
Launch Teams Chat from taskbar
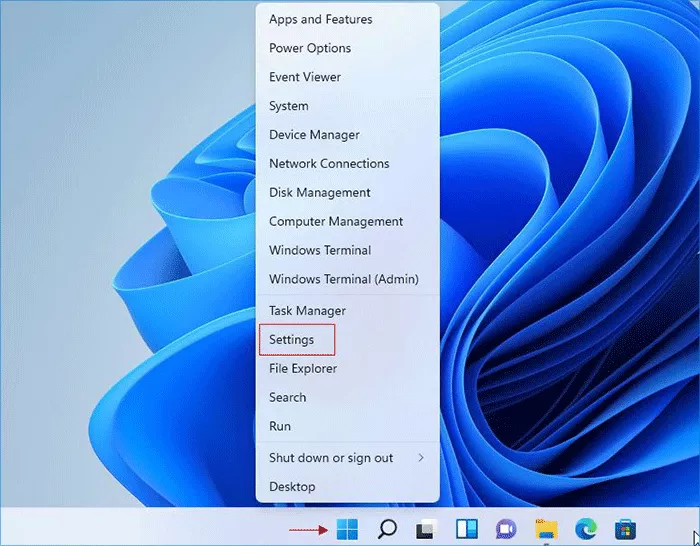click(506, 529)
